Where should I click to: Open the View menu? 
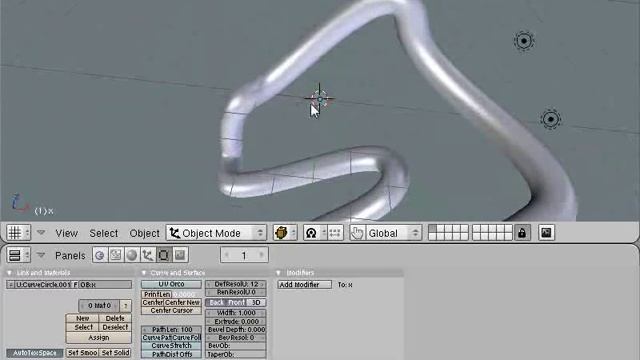coord(67,233)
